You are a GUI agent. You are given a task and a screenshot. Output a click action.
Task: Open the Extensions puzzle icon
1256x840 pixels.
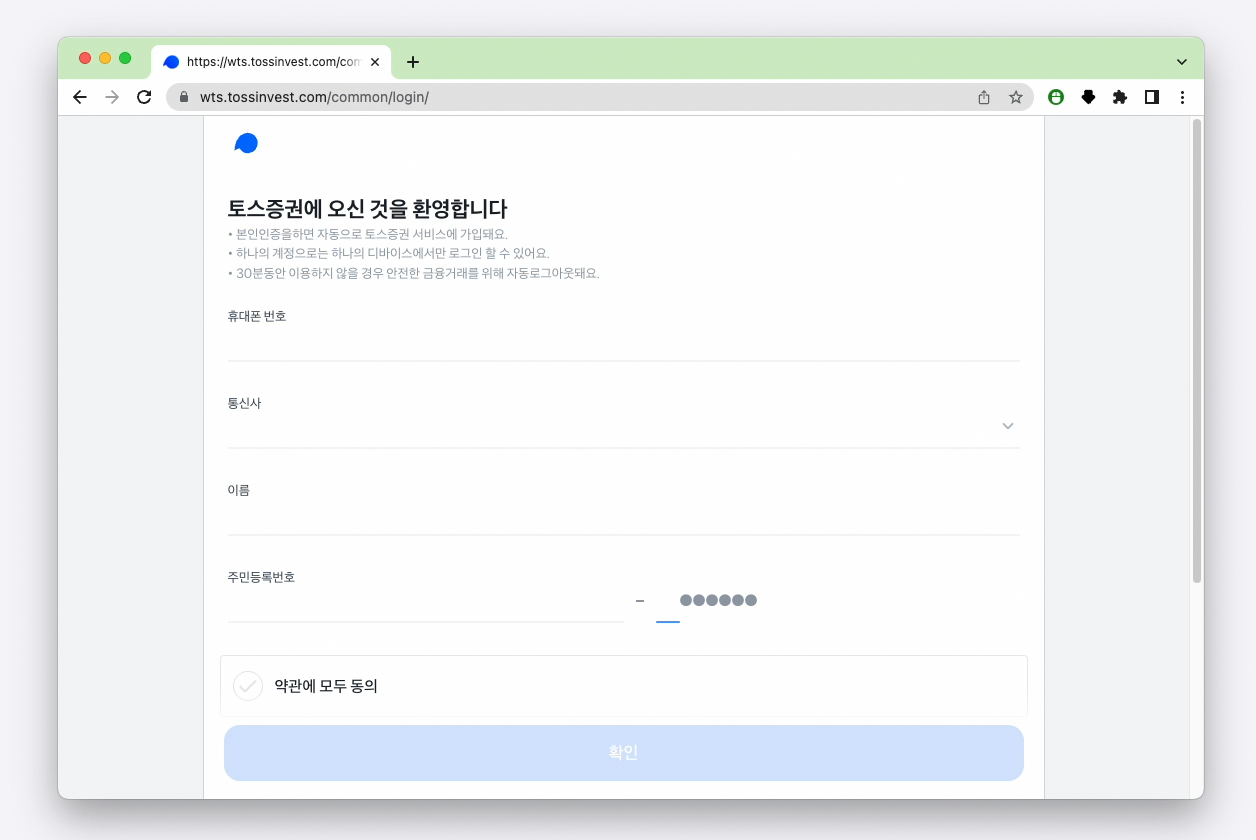tap(1120, 97)
